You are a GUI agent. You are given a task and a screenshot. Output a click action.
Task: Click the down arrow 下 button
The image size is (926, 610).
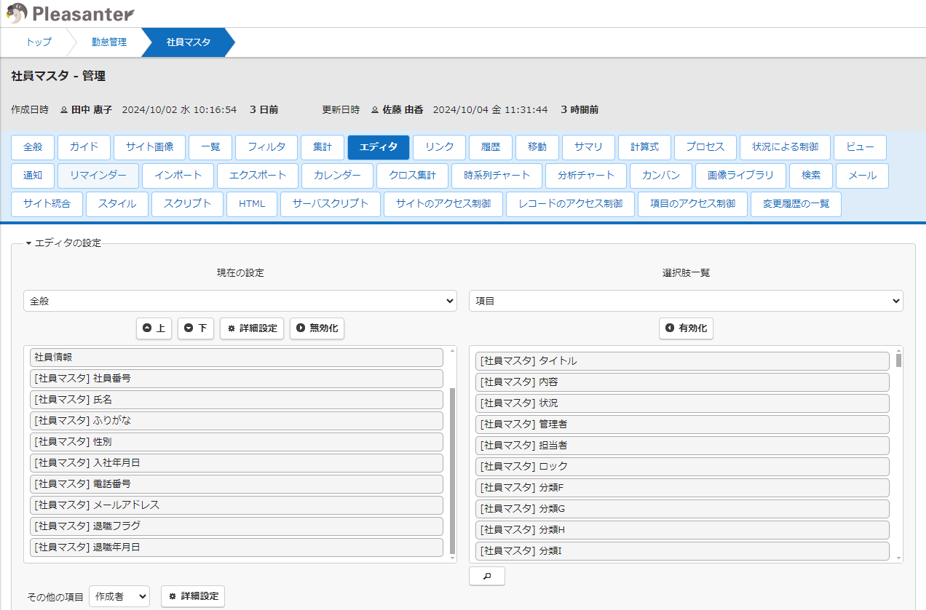pos(196,328)
